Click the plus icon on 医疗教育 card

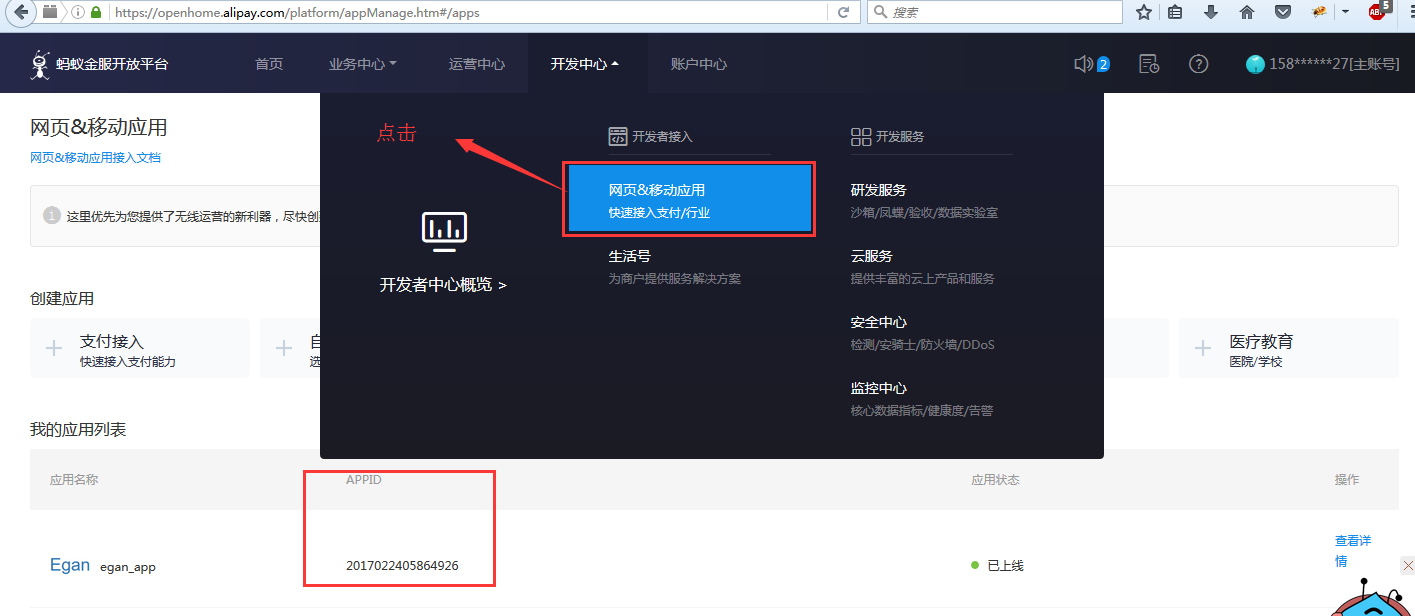(x=1203, y=348)
